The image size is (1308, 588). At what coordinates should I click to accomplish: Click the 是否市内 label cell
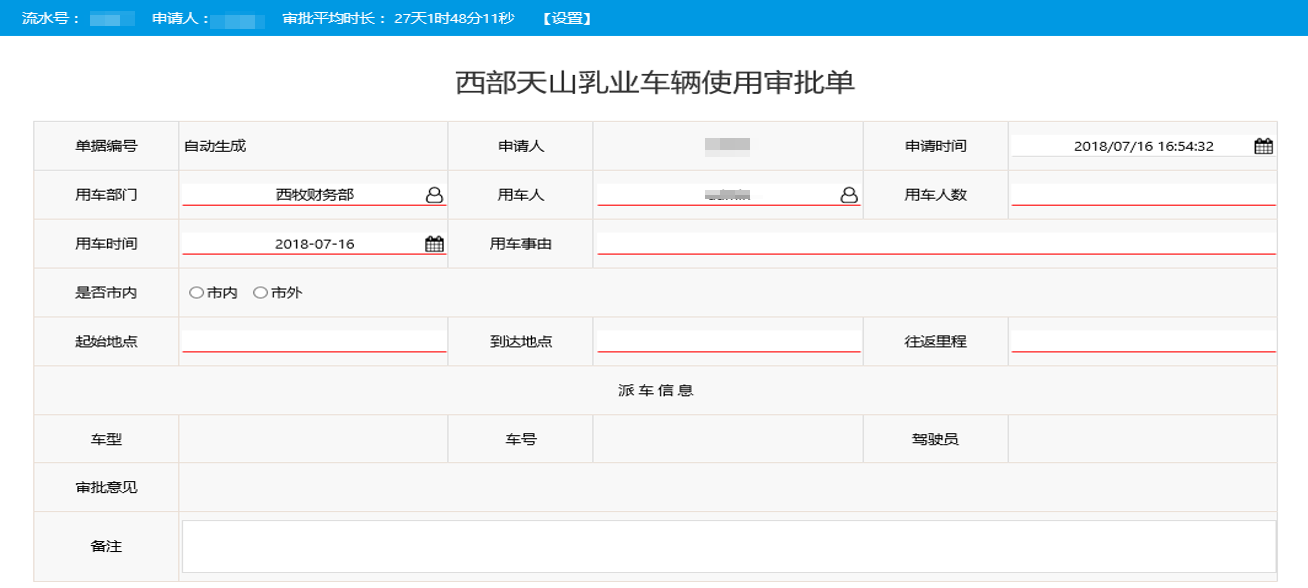click(x=106, y=293)
